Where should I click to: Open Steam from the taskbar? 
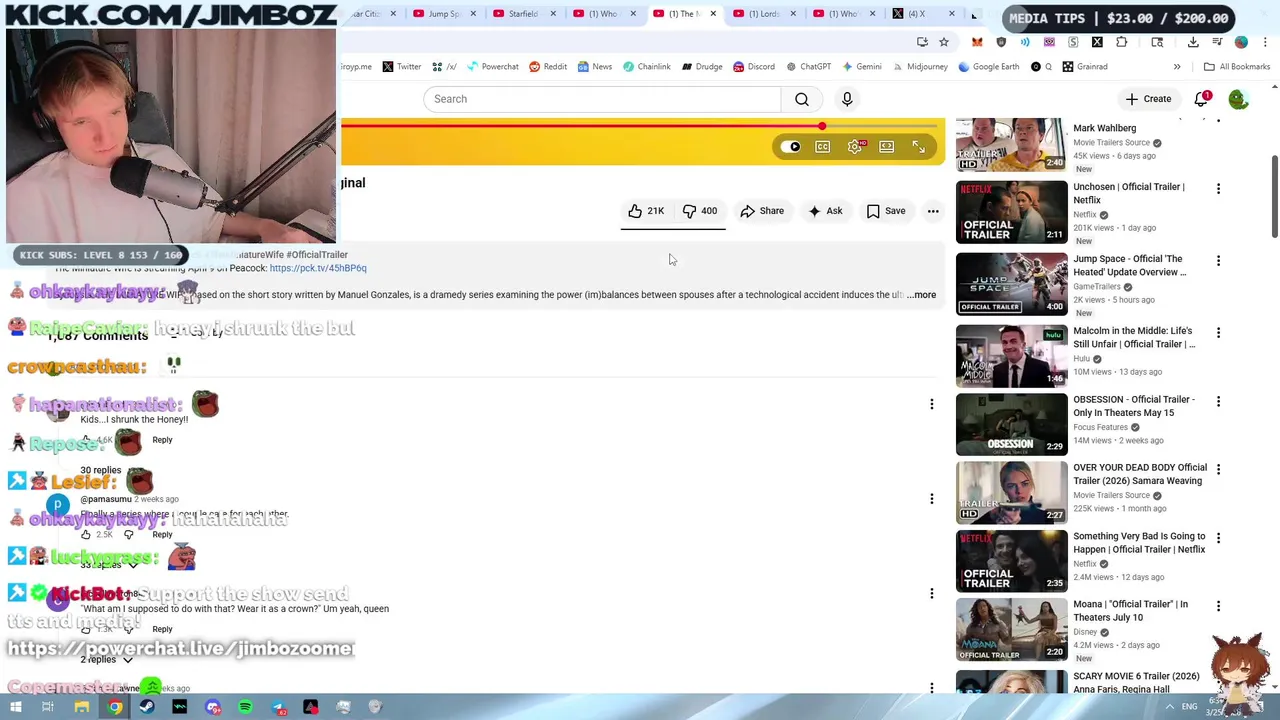(x=147, y=707)
